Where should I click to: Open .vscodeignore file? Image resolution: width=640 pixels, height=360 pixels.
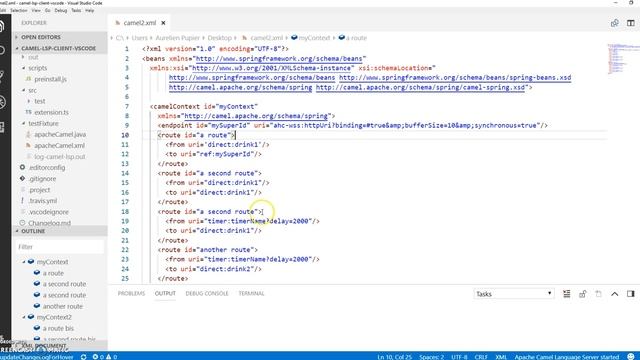tap(49, 212)
